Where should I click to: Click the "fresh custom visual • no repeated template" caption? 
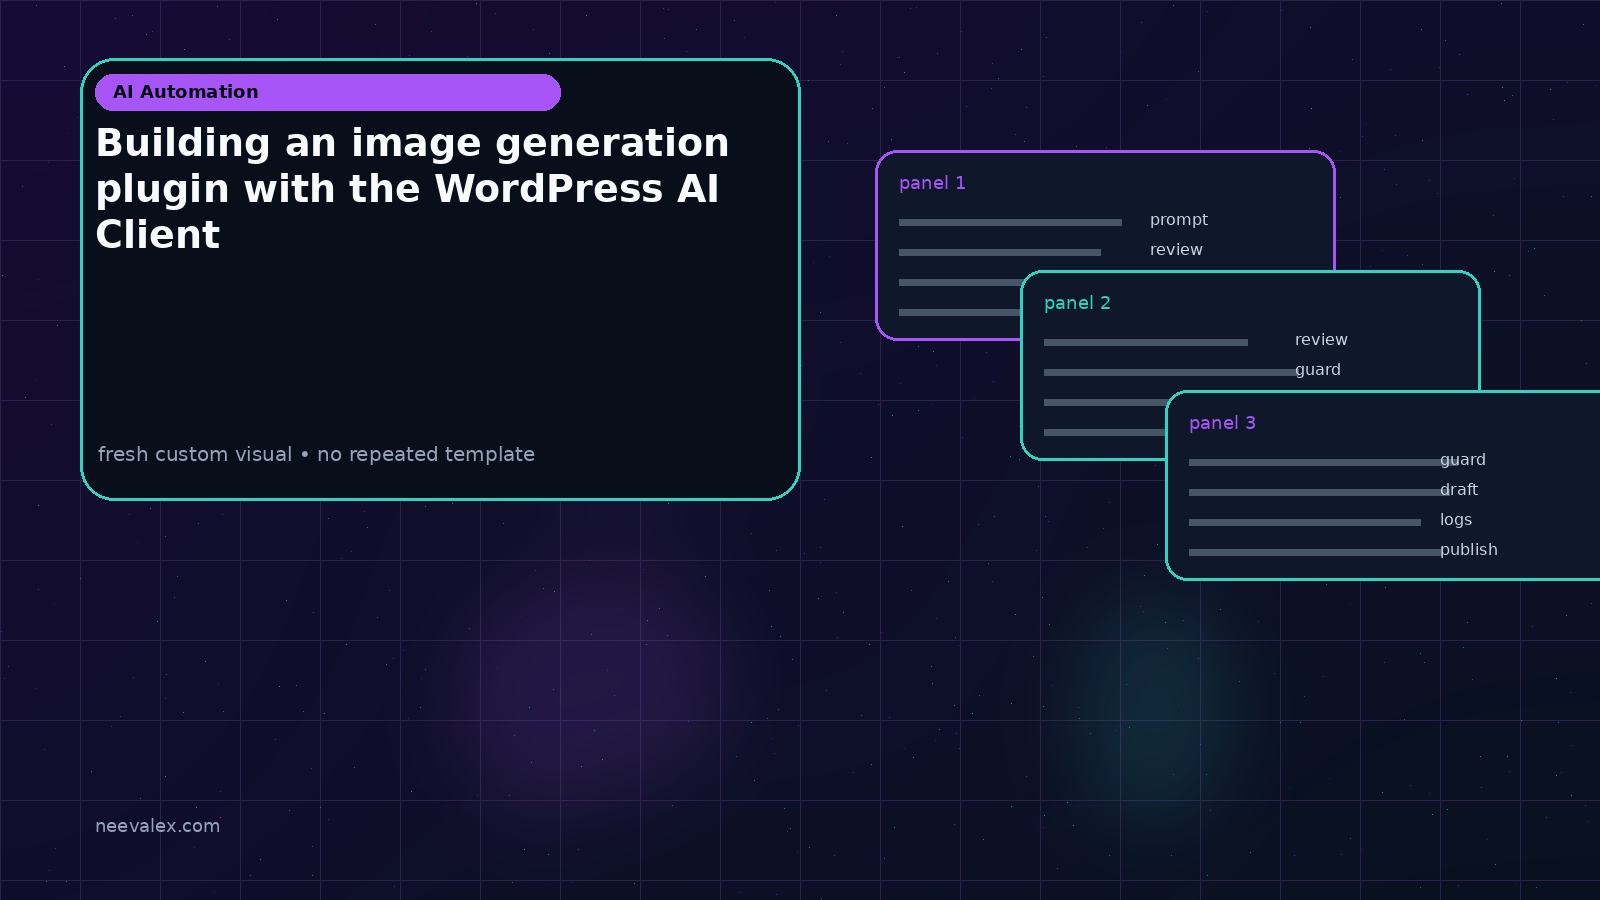(x=316, y=454)
